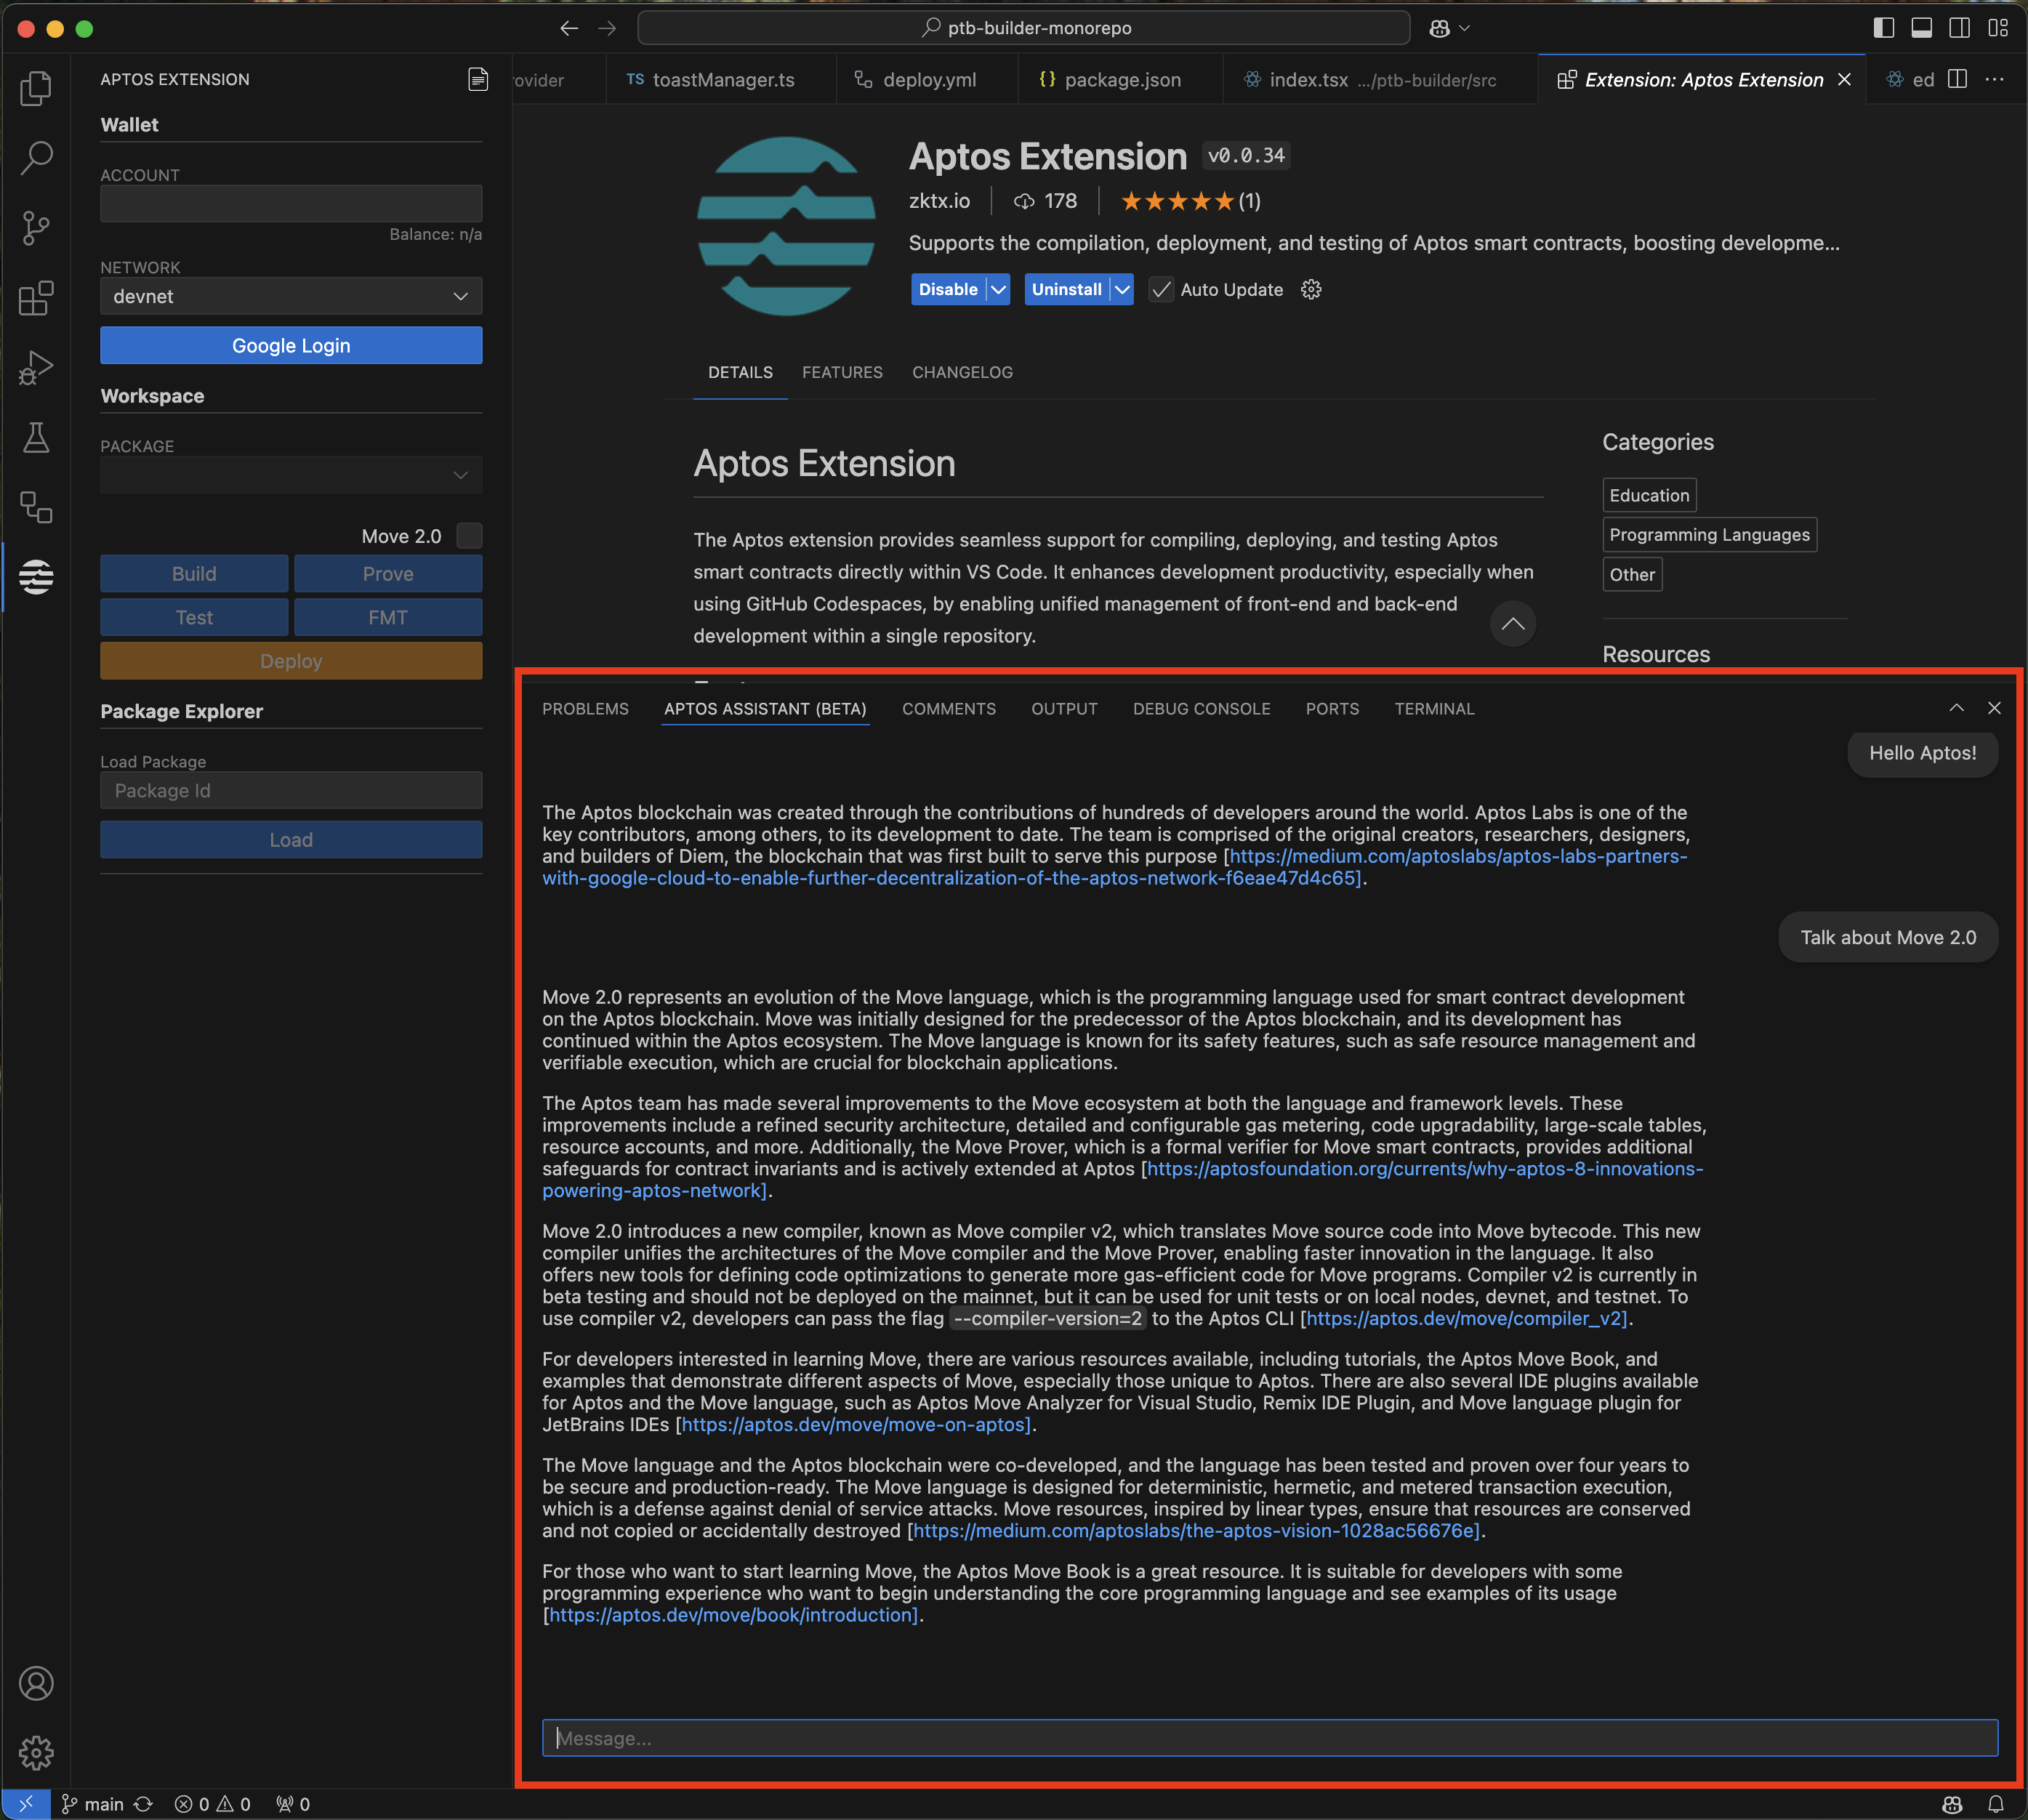Toggle the Auto Update checkbox

(x=1161, y=290)
